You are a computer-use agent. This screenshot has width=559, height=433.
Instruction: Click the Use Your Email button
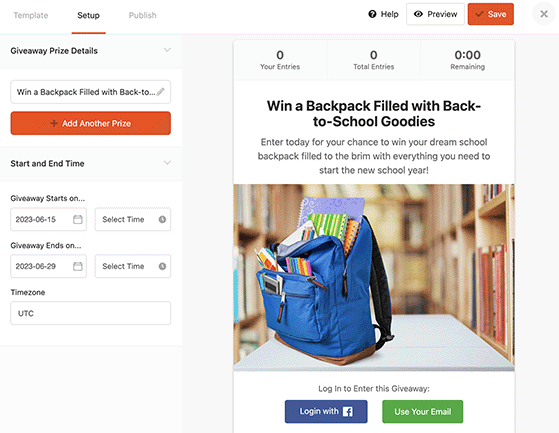(x=422, y=412)
